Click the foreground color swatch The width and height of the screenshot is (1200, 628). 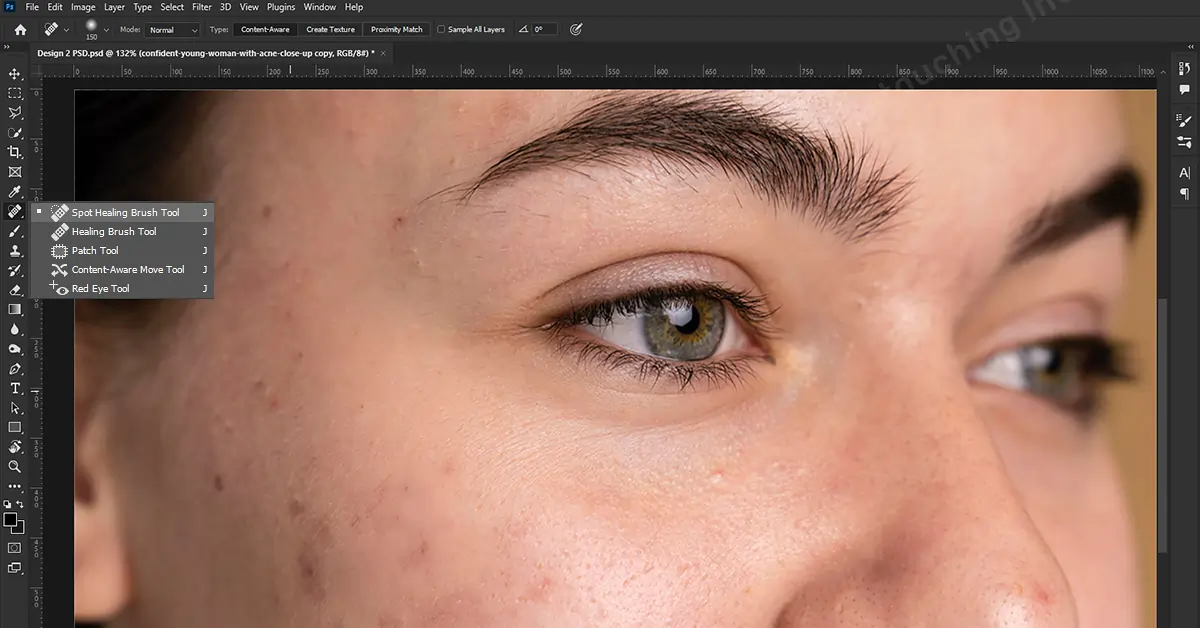(11, 520)
